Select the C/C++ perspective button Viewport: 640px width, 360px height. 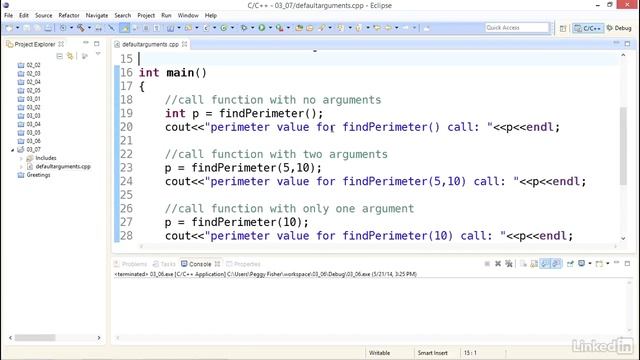coord(588,28)
